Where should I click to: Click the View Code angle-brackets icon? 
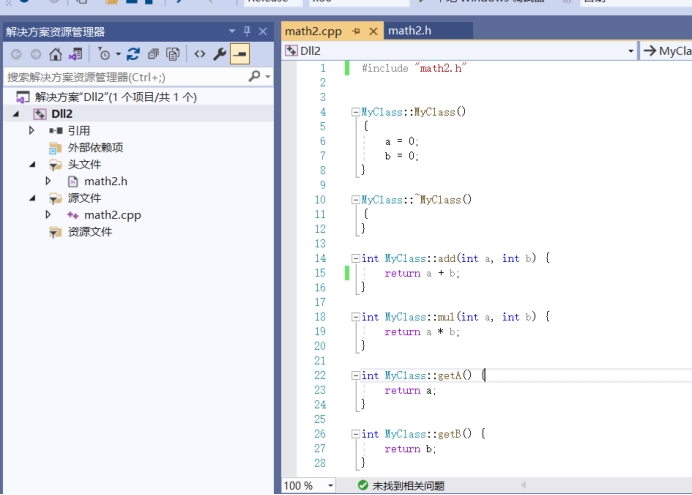[x=200, y=54]
